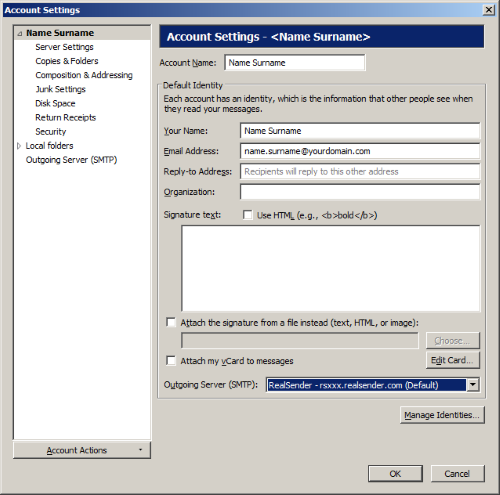Select Copies & Folders in sidebar

[67, 61]
